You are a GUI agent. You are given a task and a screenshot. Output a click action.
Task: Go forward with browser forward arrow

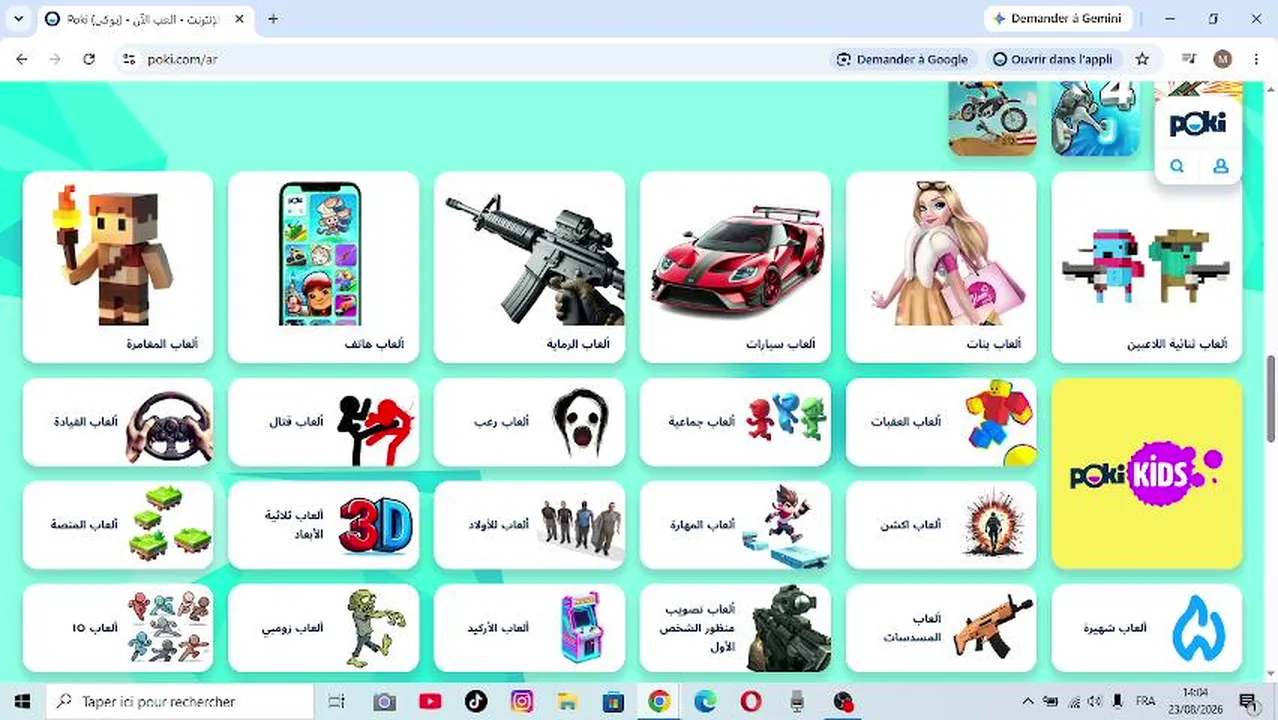point(55,59)
